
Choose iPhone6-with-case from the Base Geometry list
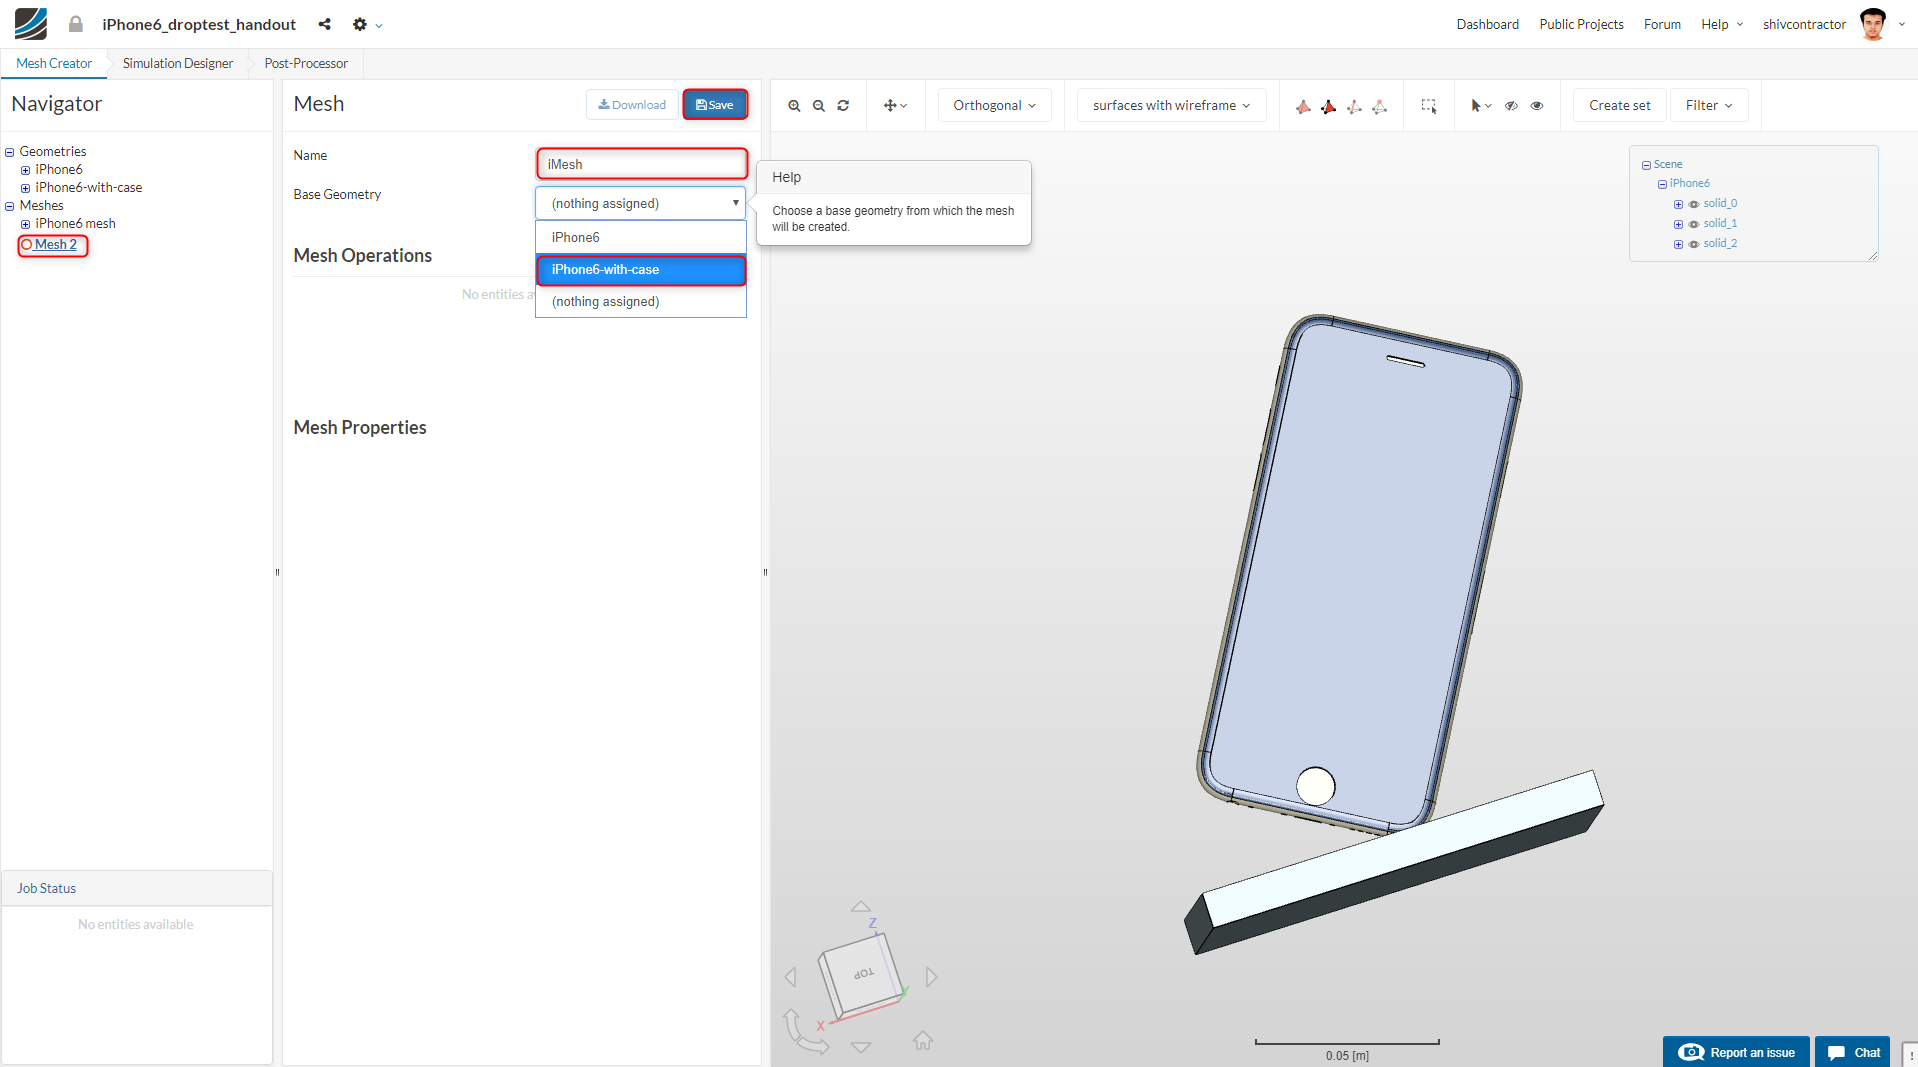point(641,270)
